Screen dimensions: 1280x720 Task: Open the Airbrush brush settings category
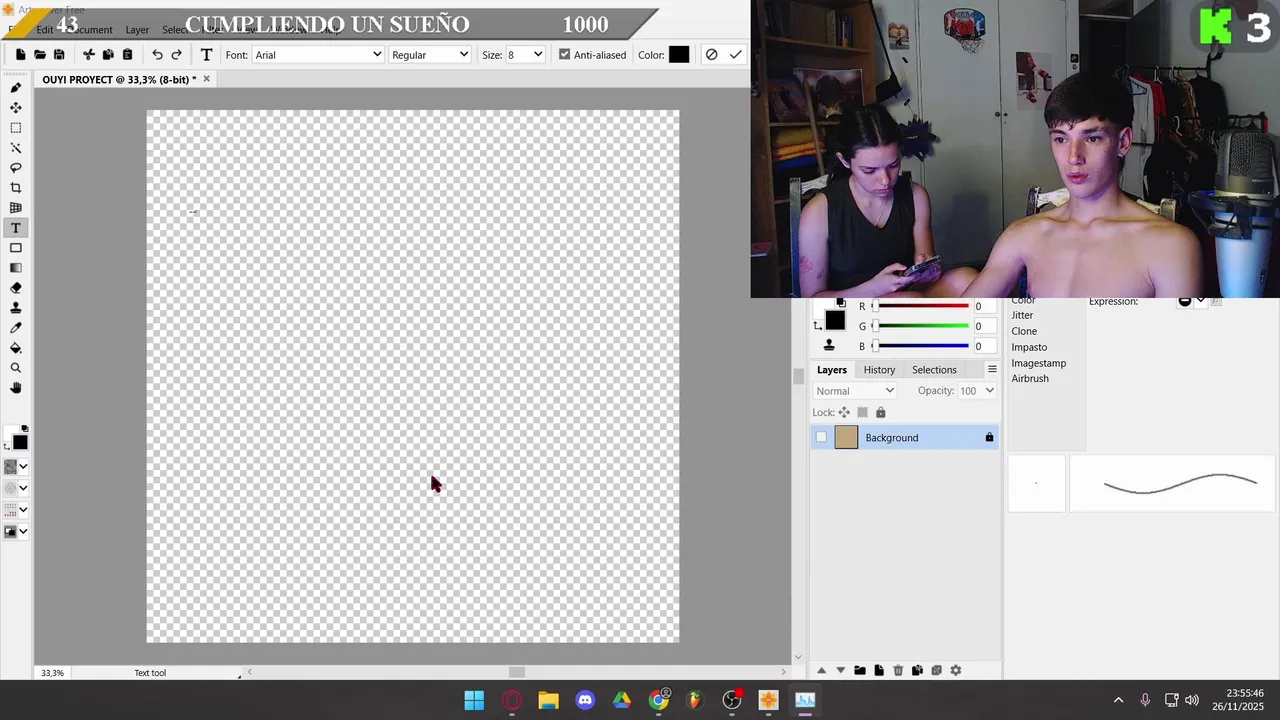click(1030, 378)
